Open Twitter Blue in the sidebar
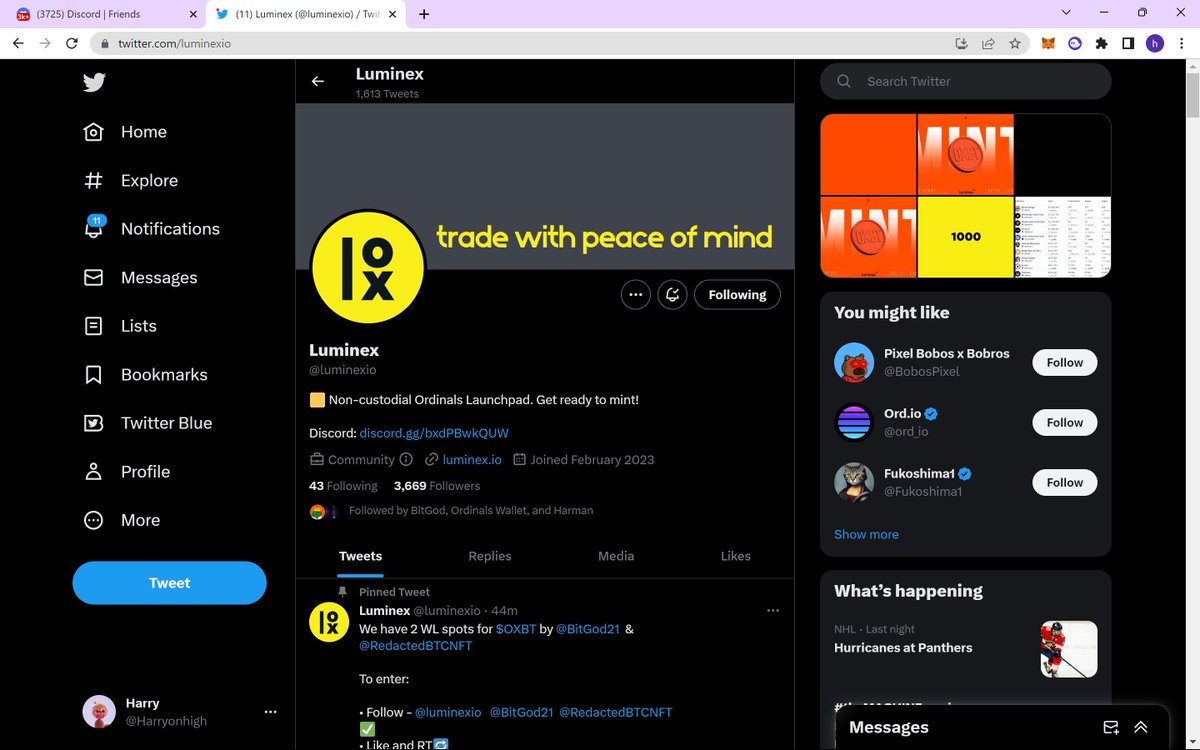This screenshot has height=750, width=1200. tap(148, 423)
